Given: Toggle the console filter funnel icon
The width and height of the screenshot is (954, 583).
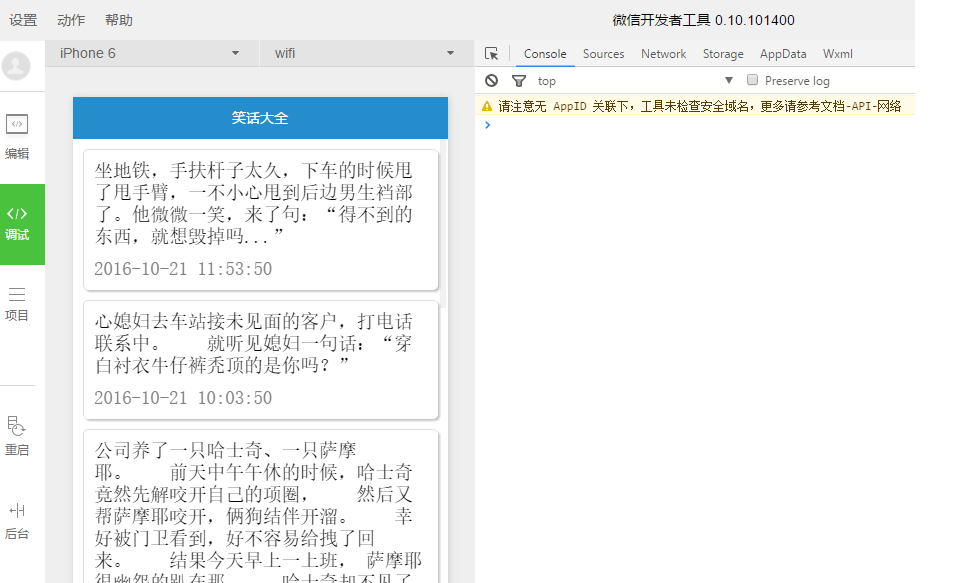Looking at the screenshot, I should click(519, 80).
